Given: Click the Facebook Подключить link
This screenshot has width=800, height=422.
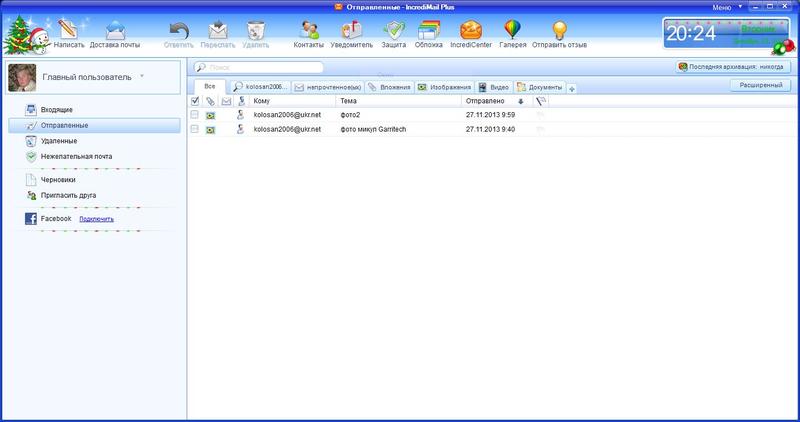Looking at the screenshot, I should pyautogui.click(x=96, y=218).
